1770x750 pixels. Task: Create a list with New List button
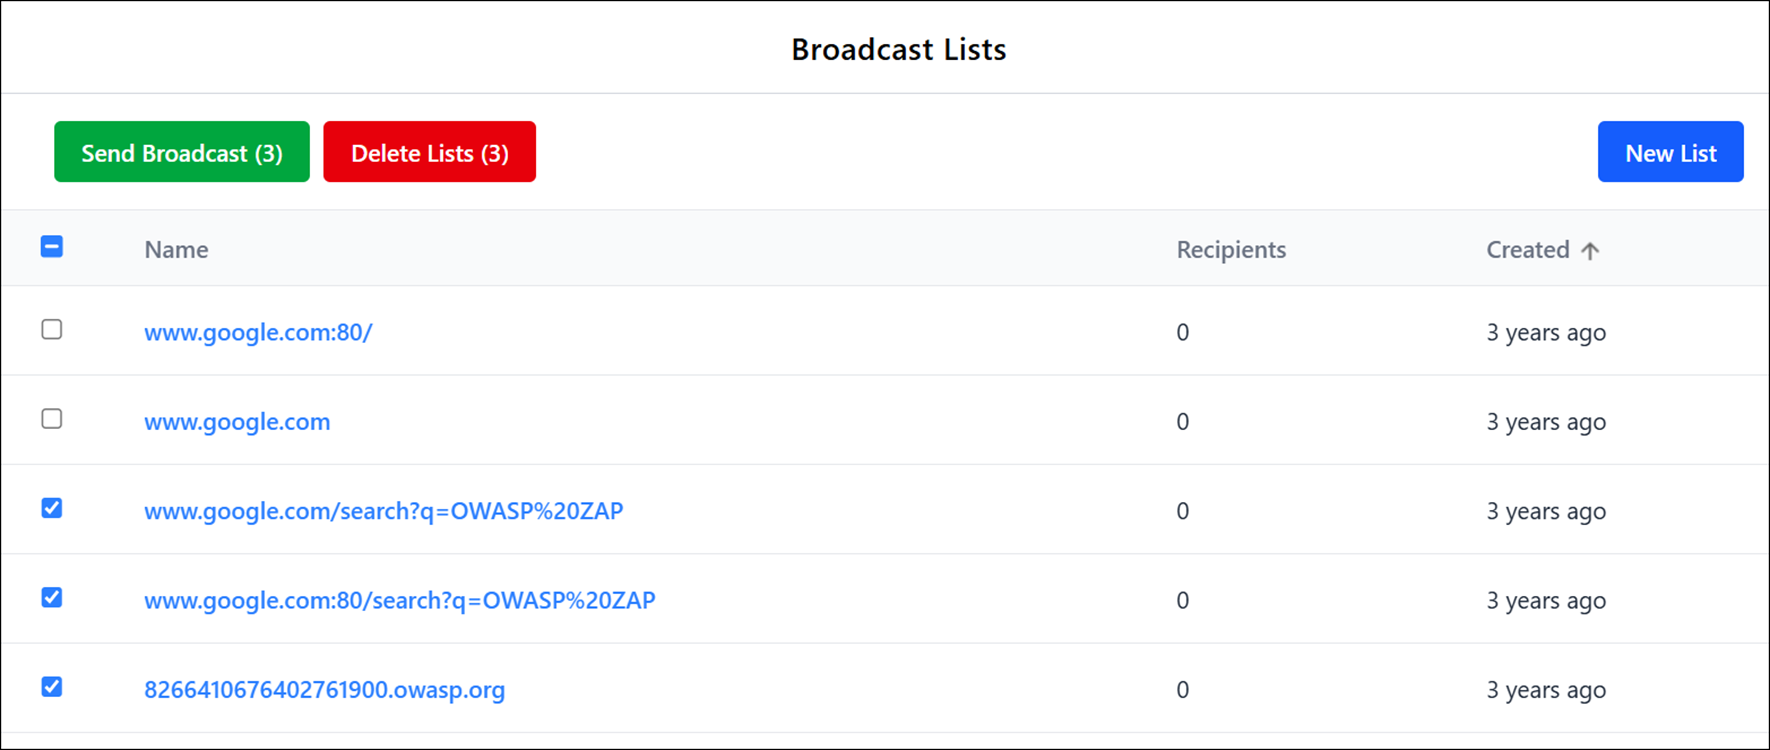coord(1670,152)
